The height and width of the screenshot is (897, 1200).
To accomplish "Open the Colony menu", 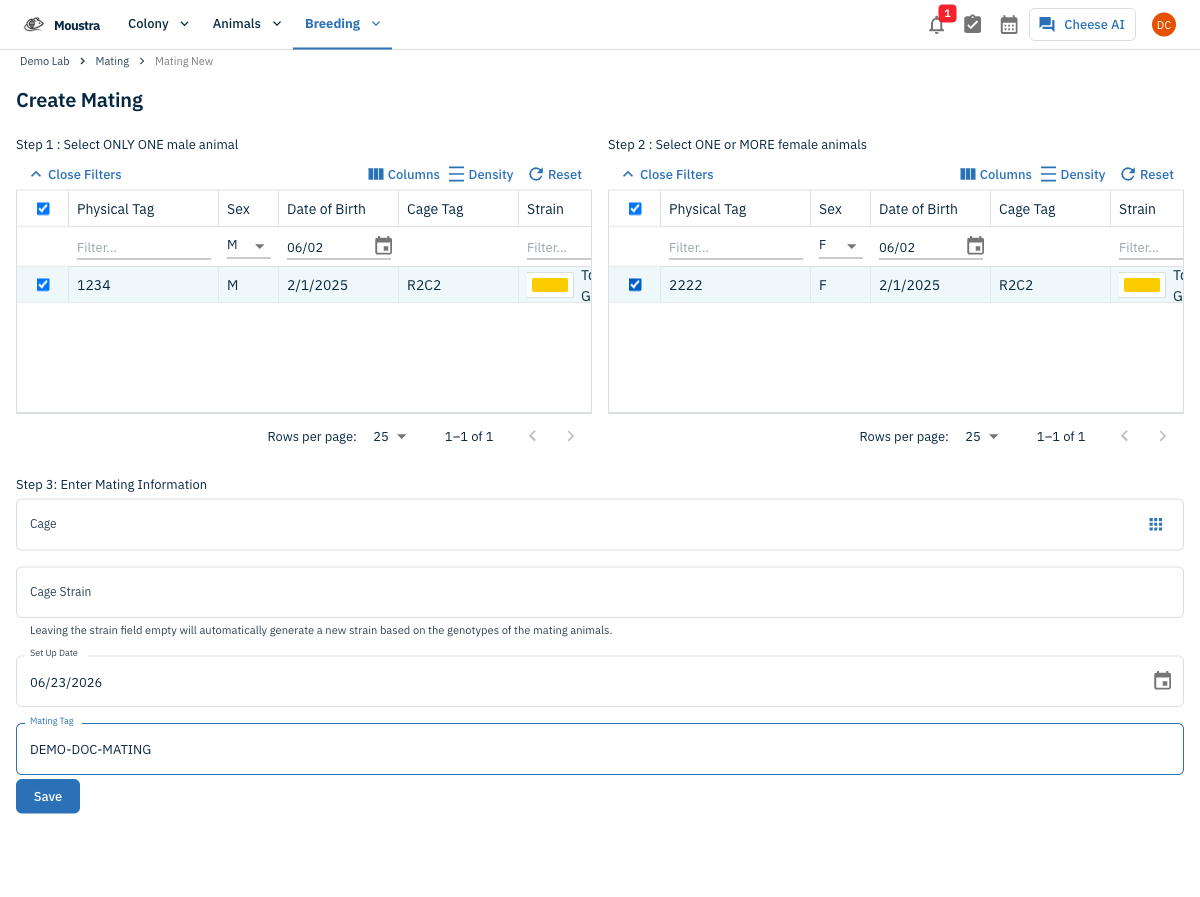I will click(x=158, y=24).
